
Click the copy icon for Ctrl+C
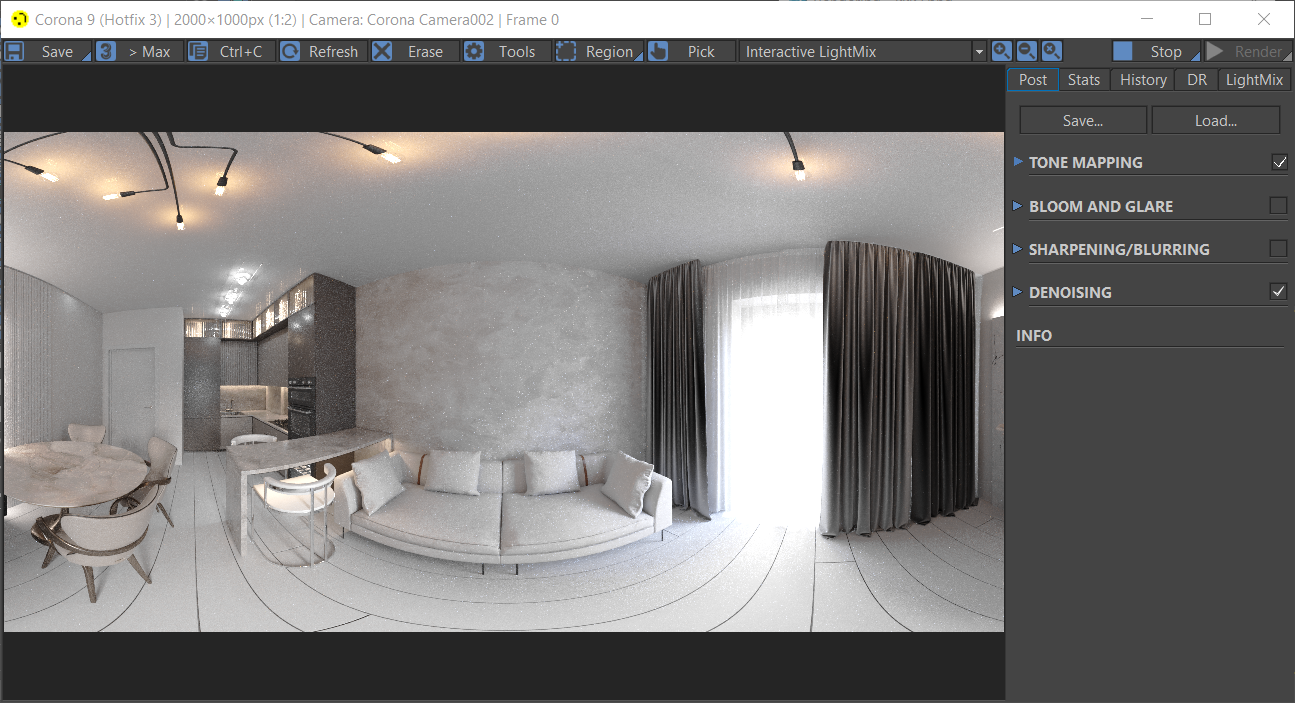[x=198, y=52]
